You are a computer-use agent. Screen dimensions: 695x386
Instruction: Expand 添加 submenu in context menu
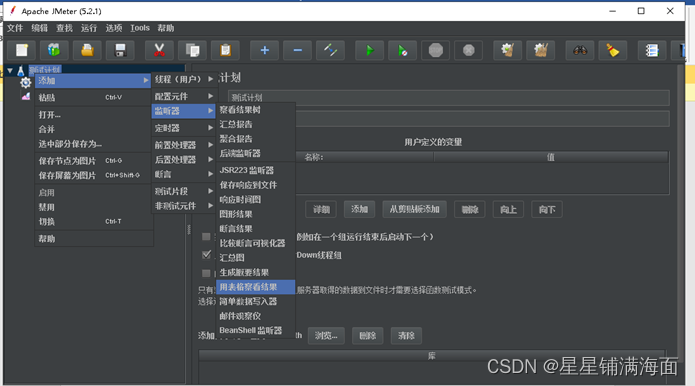coord(93,81)
